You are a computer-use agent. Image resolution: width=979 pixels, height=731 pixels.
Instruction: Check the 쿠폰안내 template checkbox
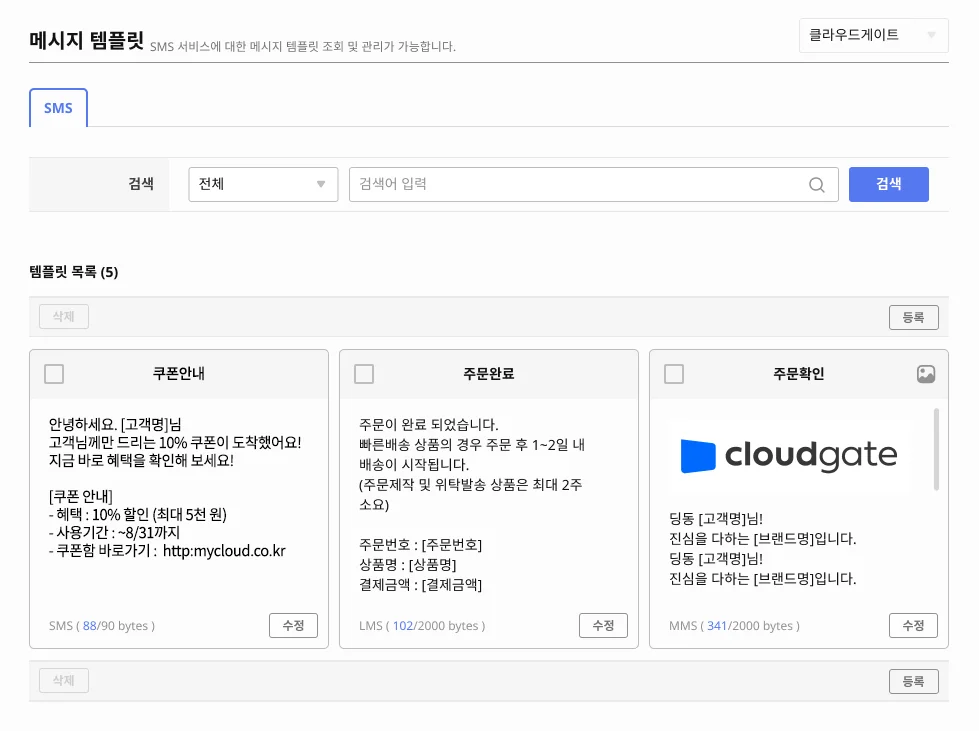54,373
